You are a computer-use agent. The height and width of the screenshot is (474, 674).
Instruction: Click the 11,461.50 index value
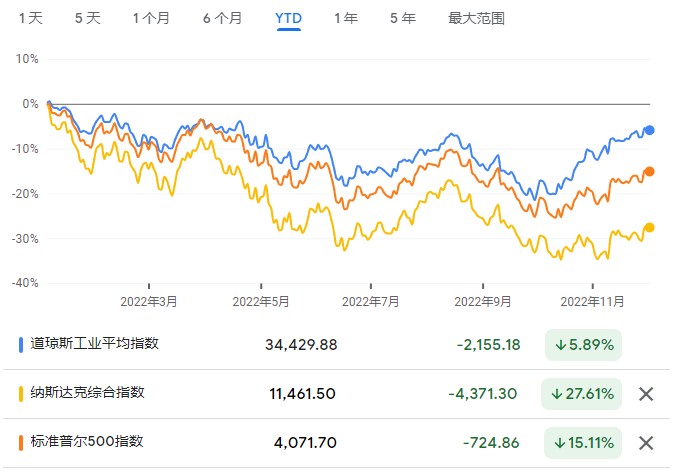click(303, 394)
